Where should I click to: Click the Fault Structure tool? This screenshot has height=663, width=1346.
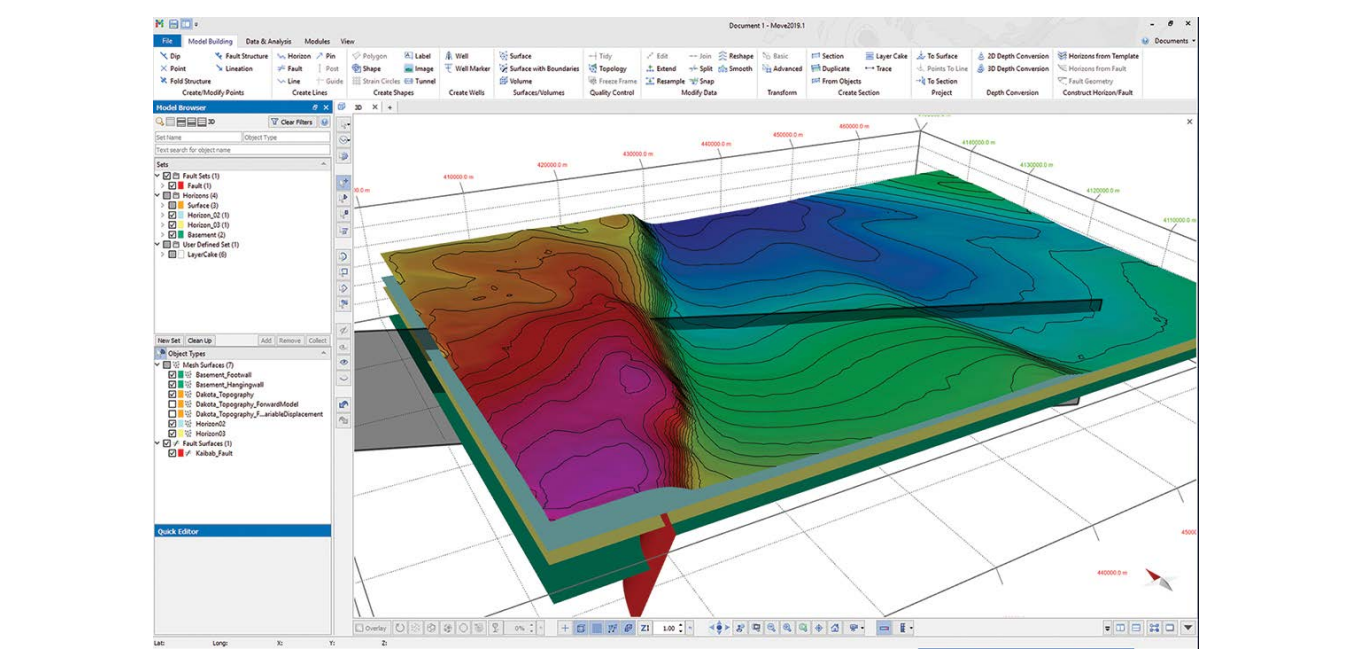click(241, 56)
